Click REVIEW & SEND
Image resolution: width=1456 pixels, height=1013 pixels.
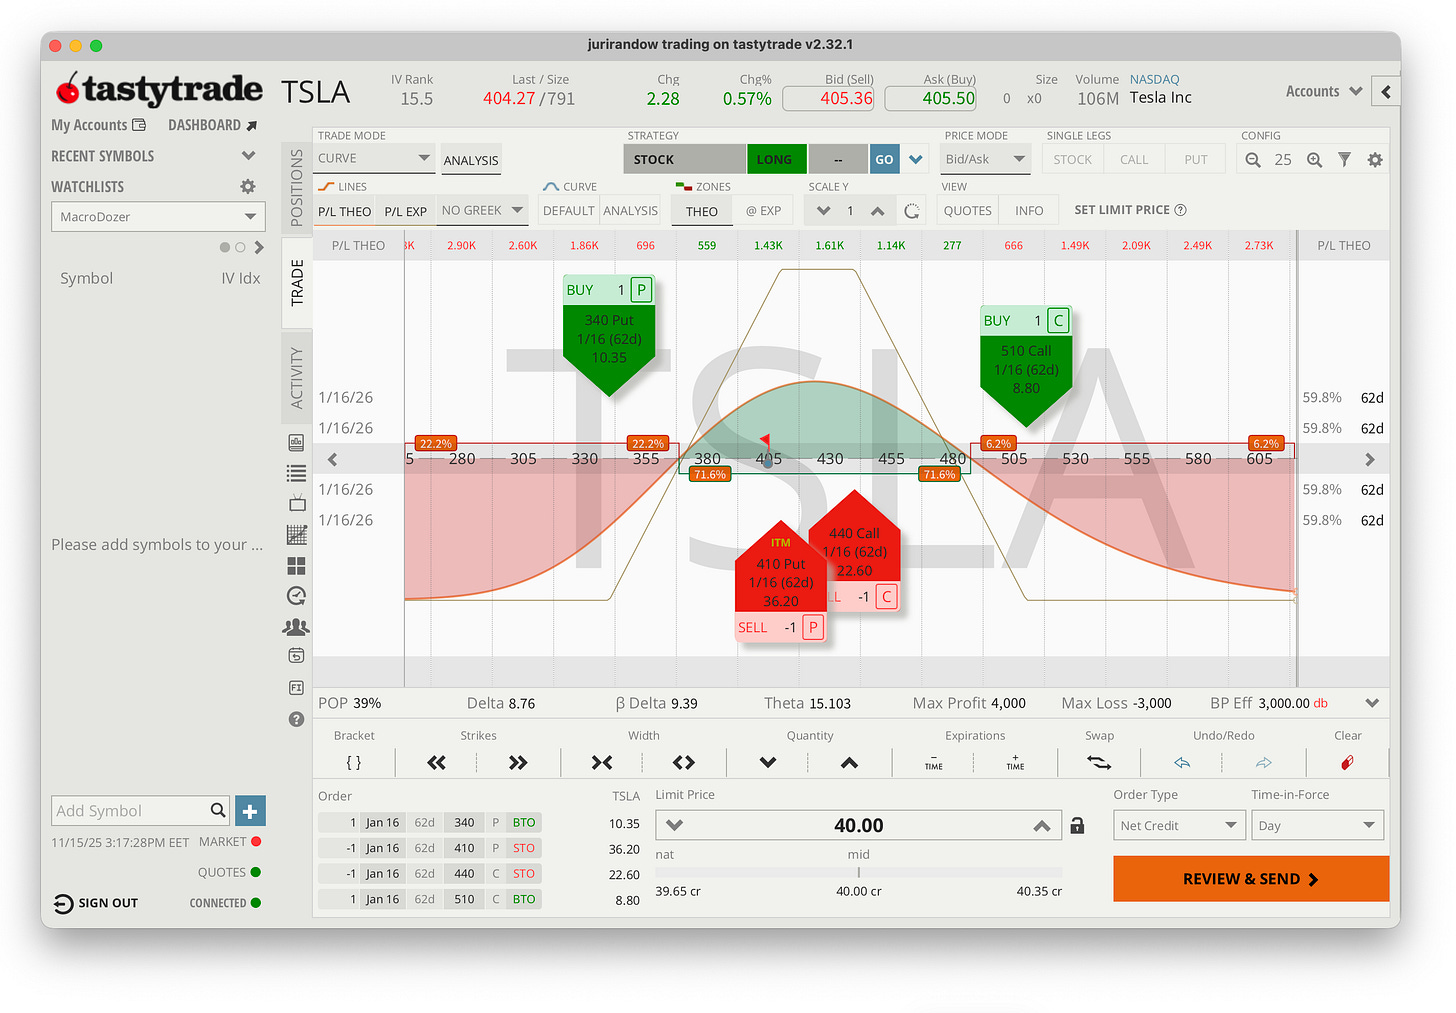pyautogui.click(x=1251, y=879)
